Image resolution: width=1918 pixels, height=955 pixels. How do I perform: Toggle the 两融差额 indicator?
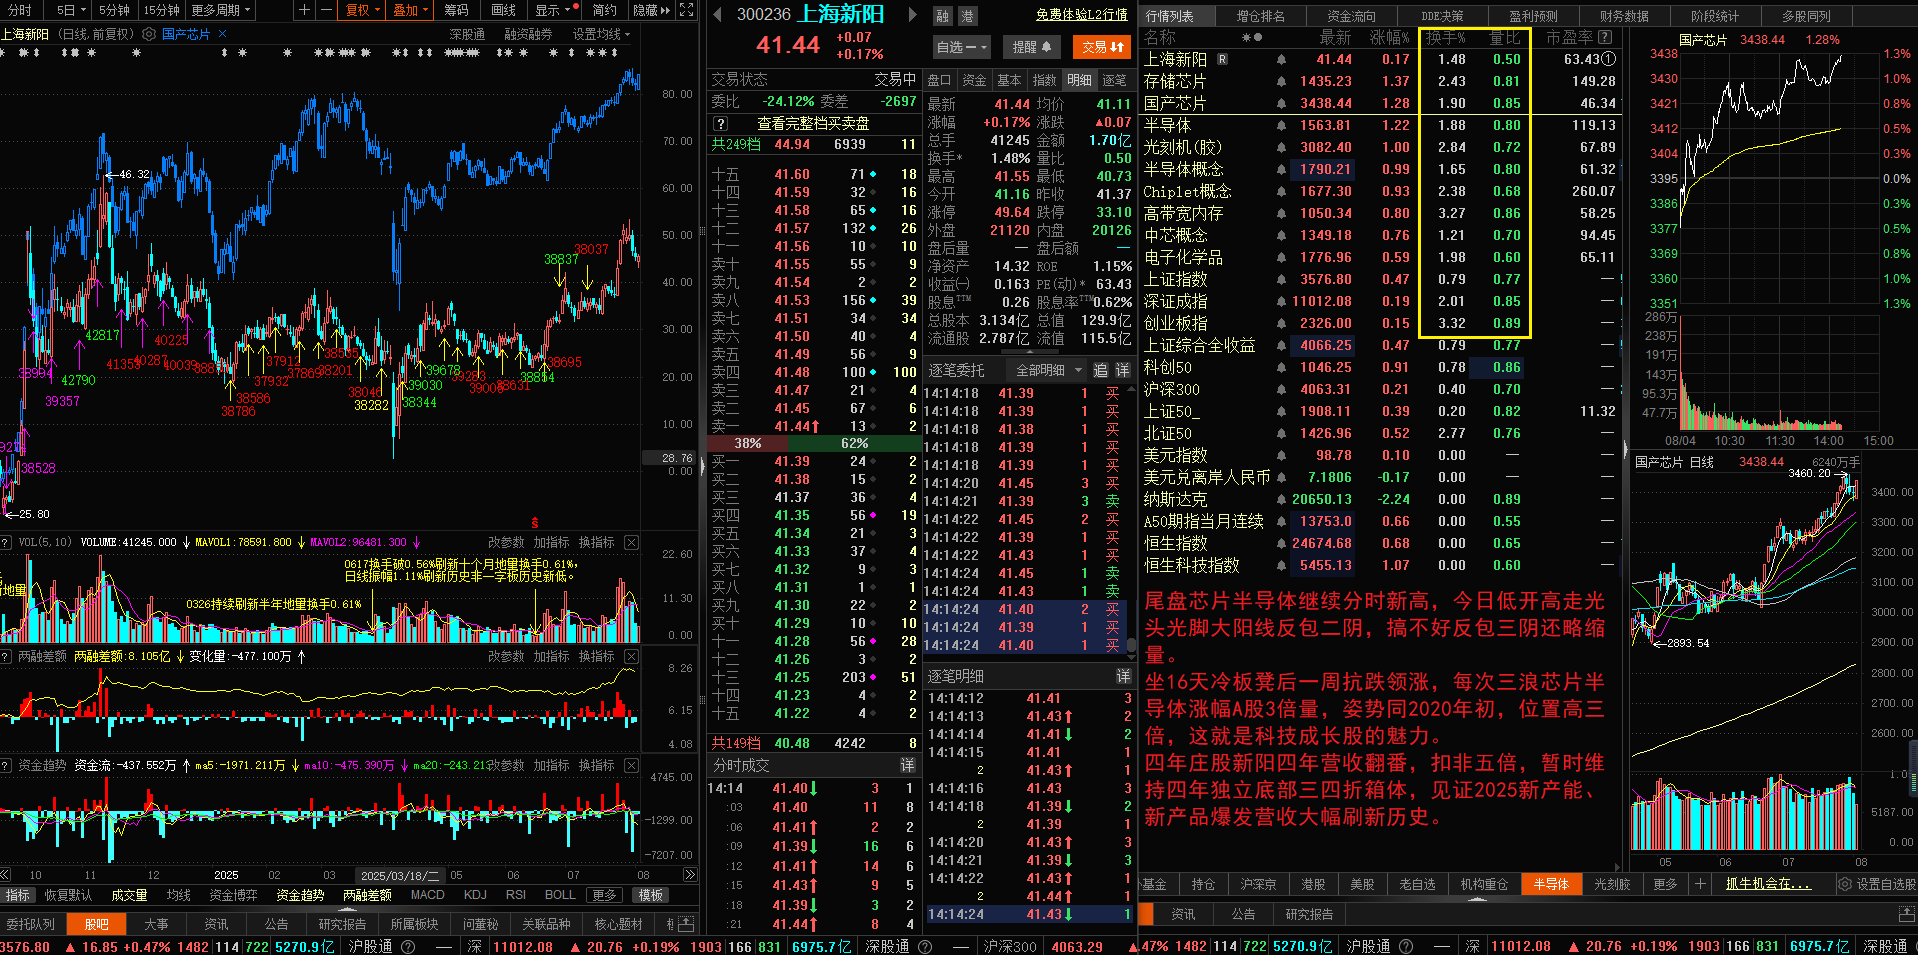[367, 895]
